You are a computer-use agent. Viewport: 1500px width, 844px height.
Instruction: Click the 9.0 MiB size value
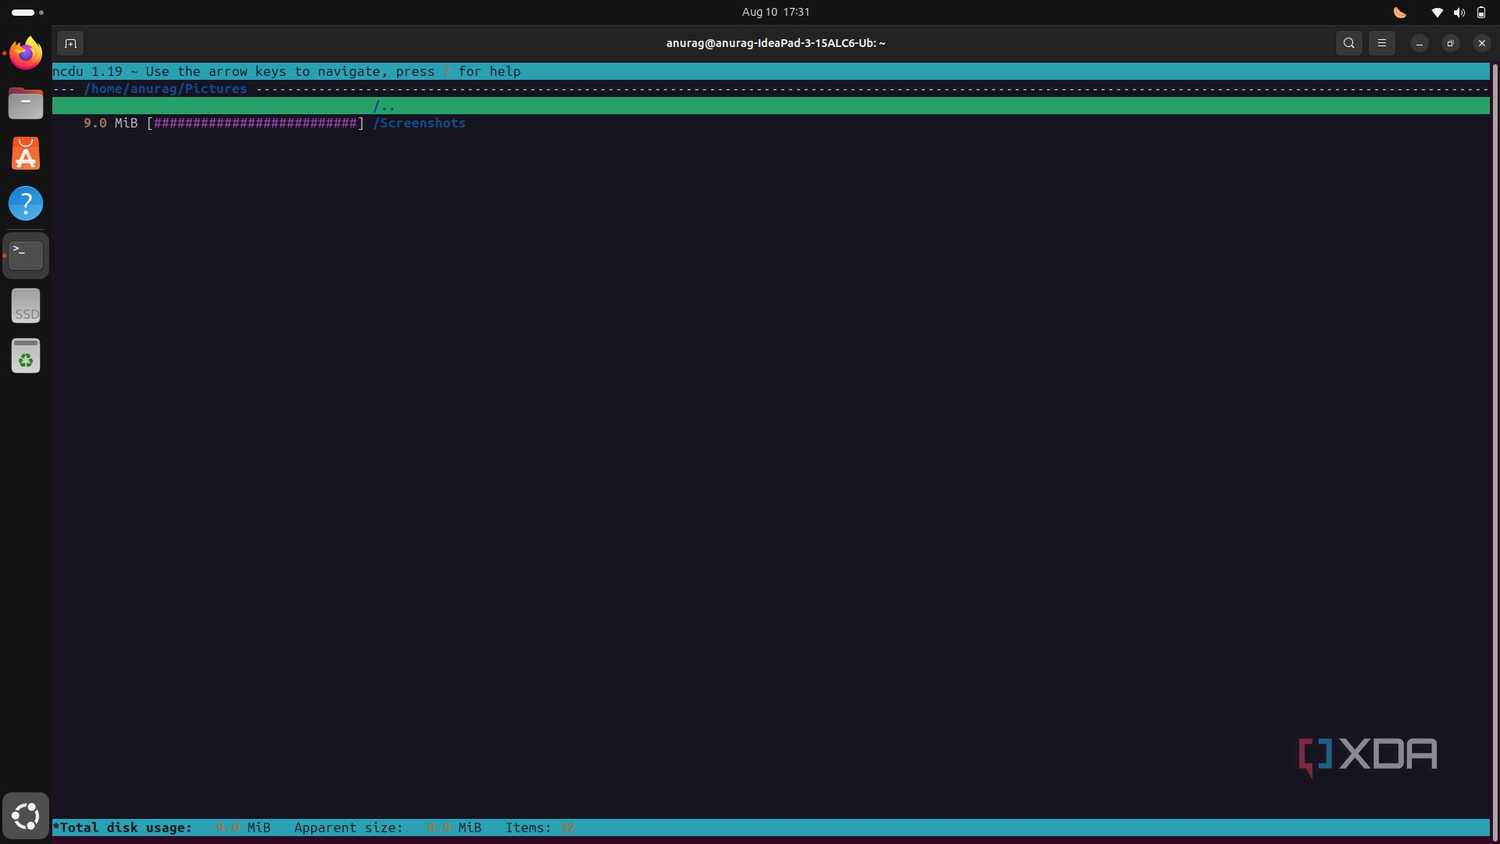[x=110, y=123]
